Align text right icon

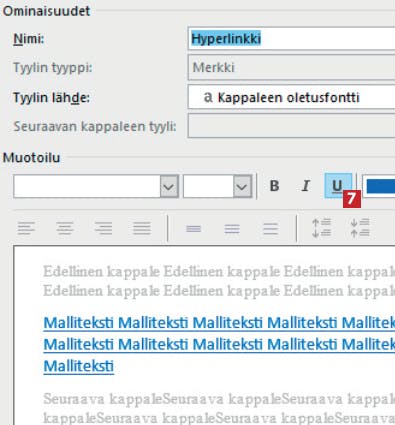click(103, 229)
